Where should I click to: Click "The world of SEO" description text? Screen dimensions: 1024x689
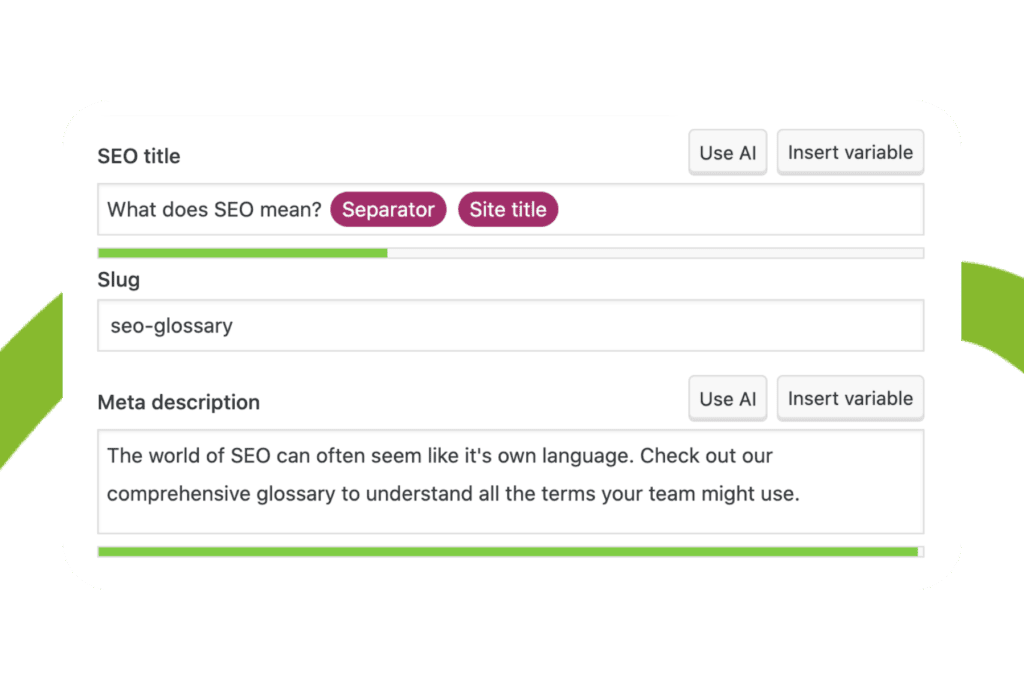click(x=189, y=456)
